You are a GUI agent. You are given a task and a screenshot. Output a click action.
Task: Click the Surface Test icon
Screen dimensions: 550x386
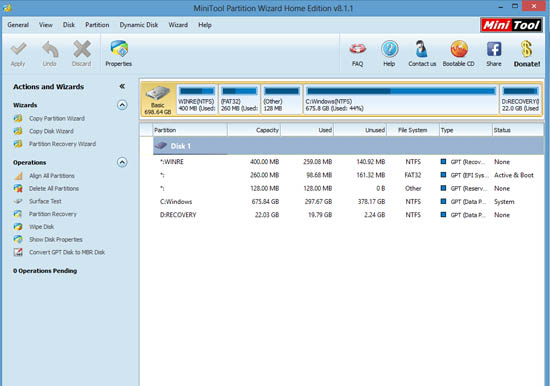click(x=18, y=201)
